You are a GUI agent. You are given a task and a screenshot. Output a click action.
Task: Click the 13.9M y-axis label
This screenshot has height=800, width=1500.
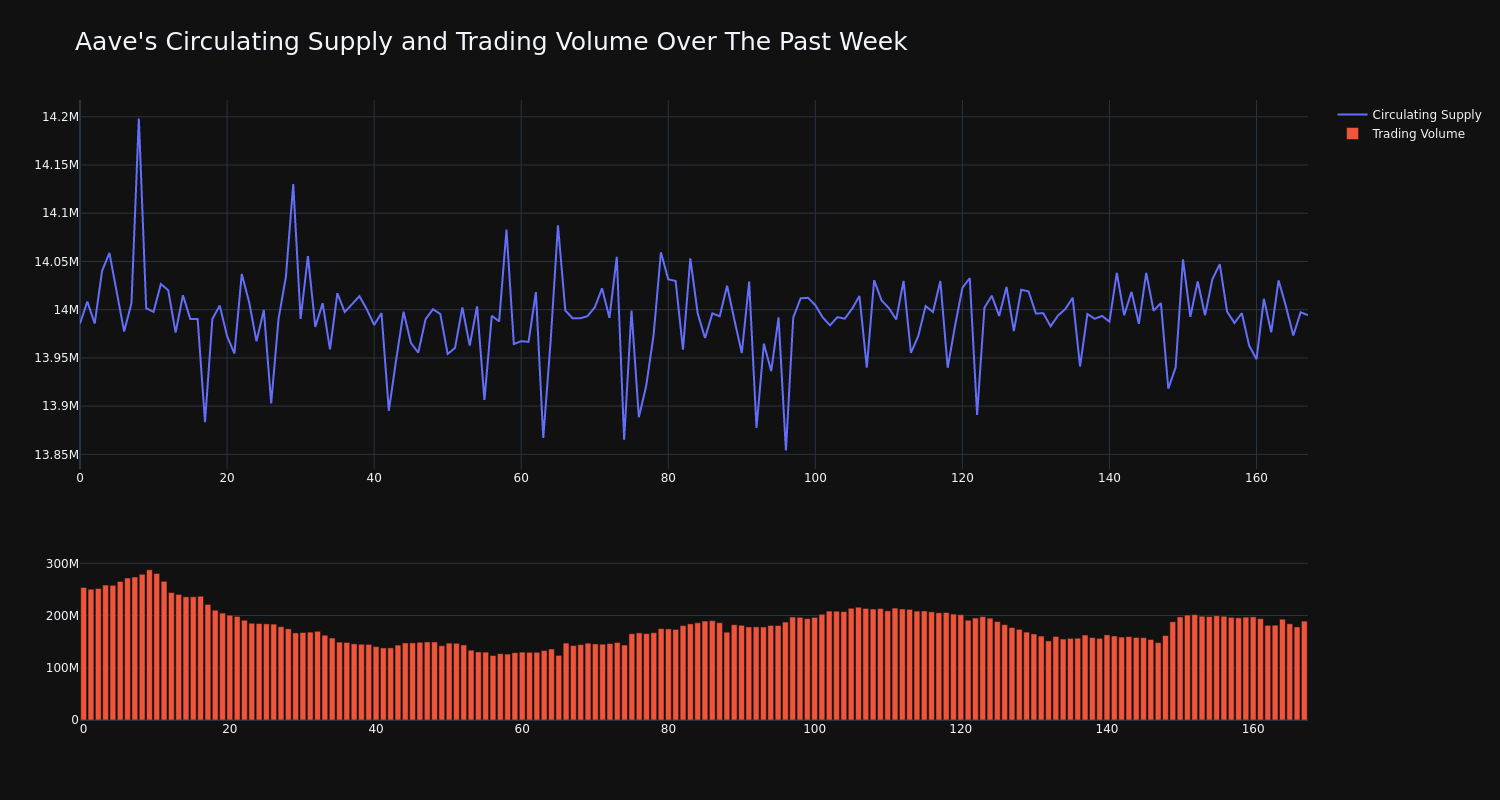point(60,406)
